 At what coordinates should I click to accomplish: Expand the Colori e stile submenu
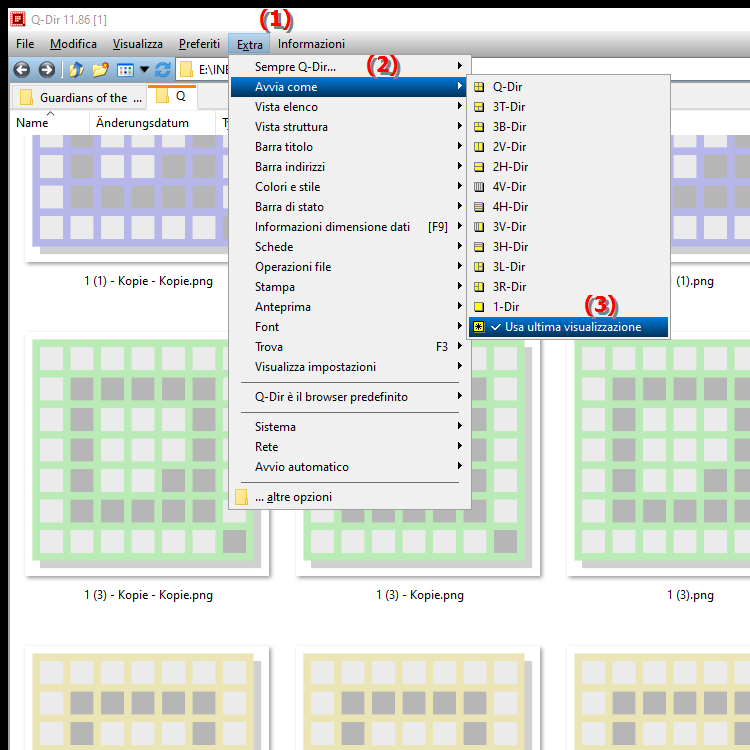[x=351, y=187]
